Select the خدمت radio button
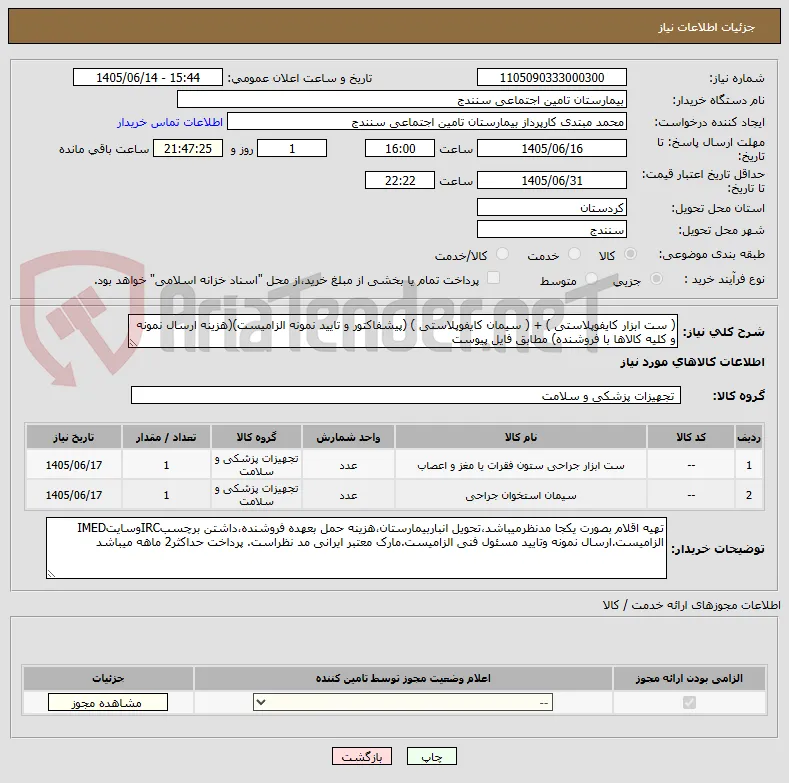789x783 pixels. 574,254
